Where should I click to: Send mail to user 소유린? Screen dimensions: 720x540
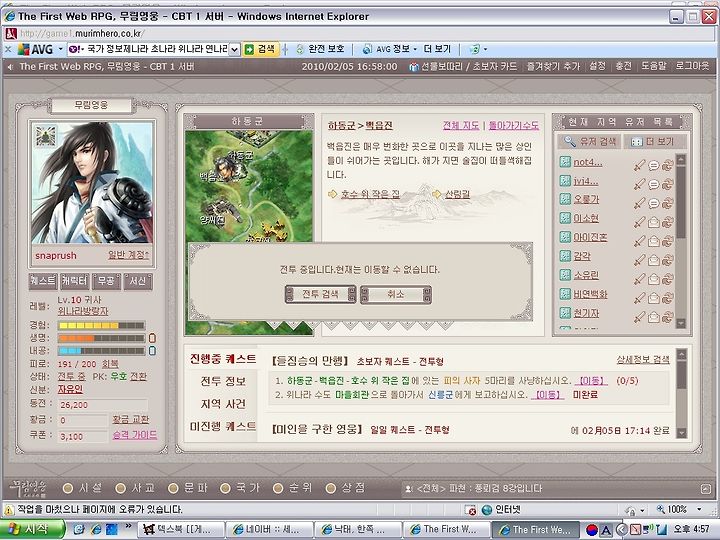(654, 279)
